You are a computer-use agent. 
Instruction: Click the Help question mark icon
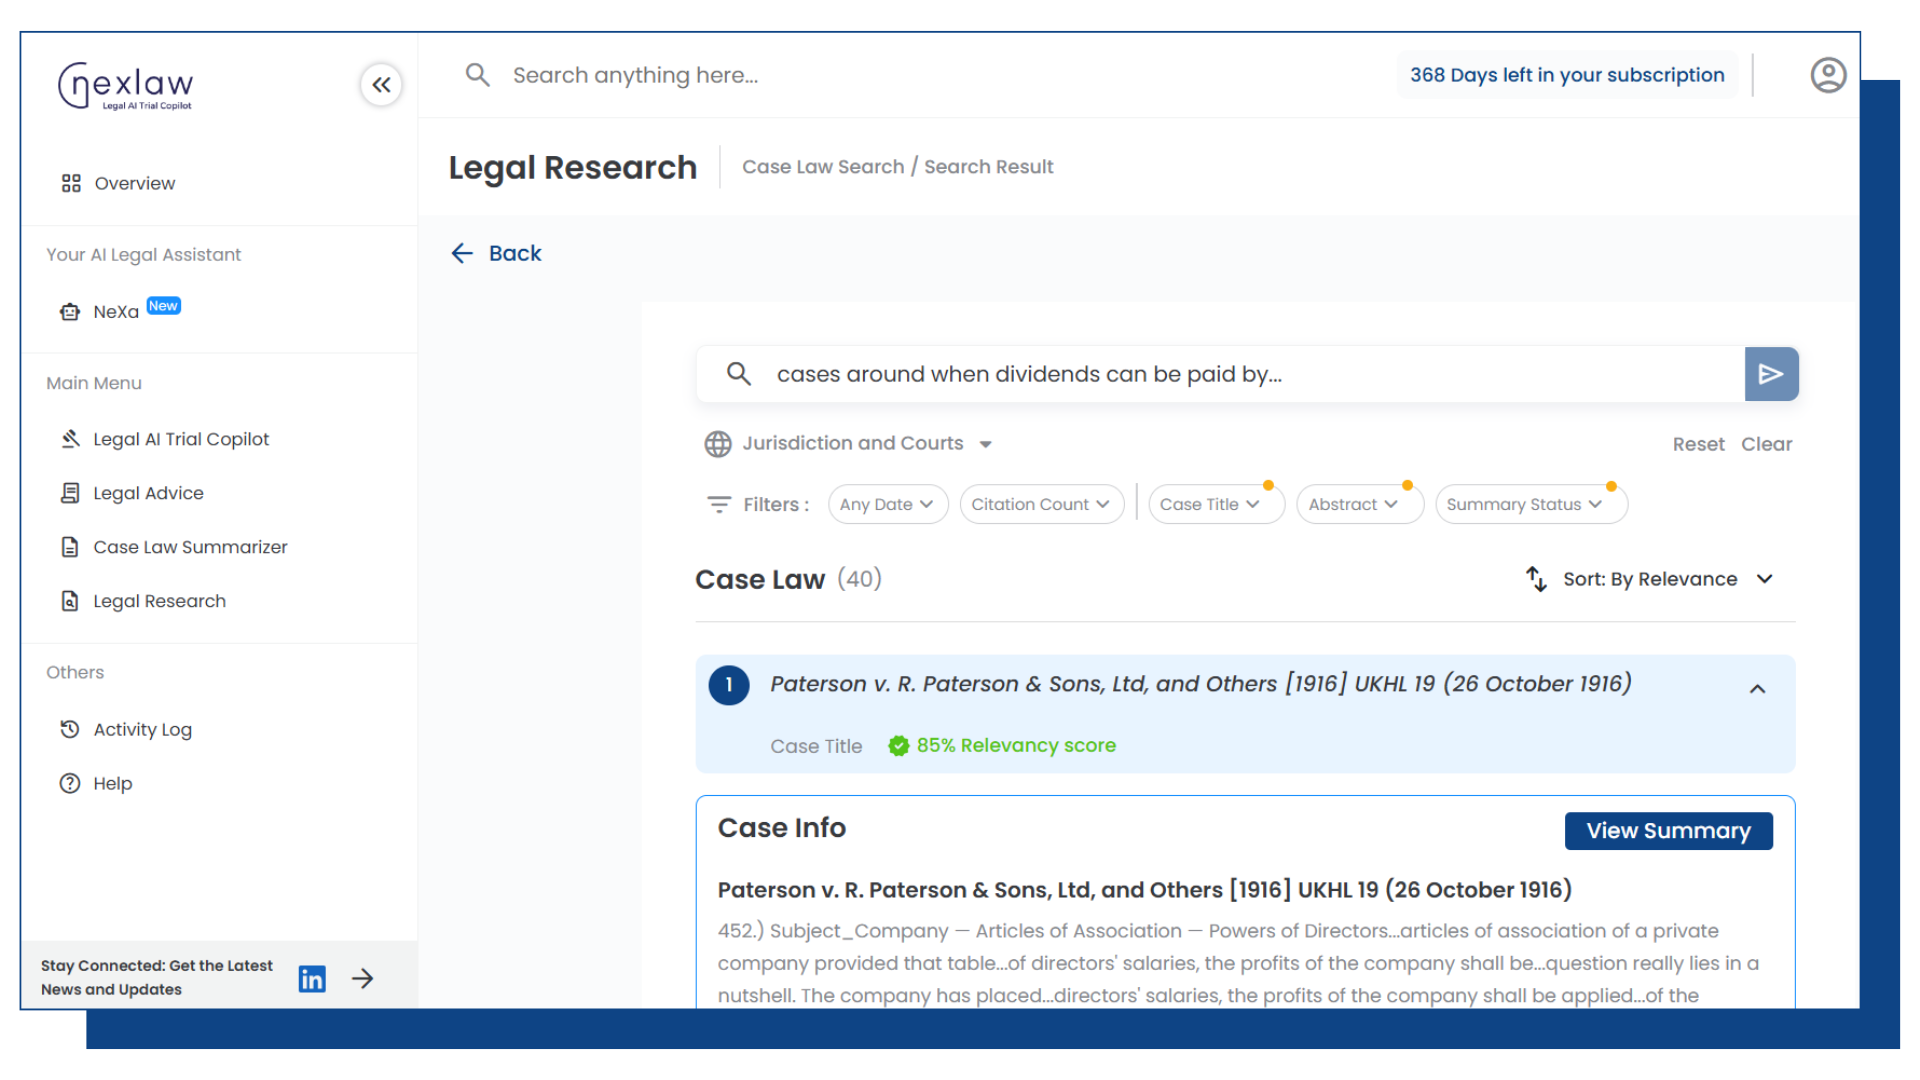70,783
